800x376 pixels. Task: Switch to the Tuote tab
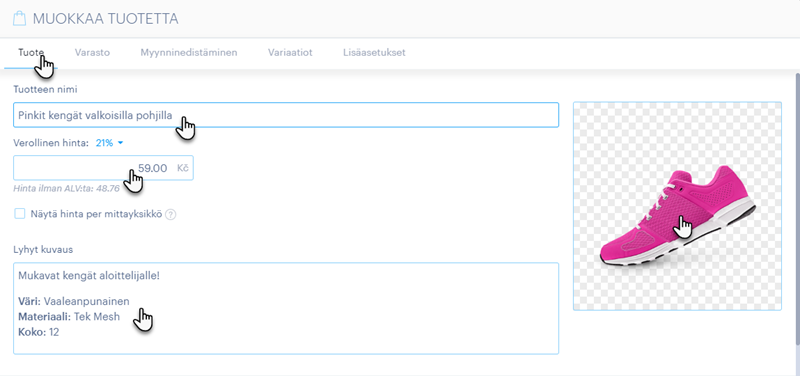click(x=31, y=53)
